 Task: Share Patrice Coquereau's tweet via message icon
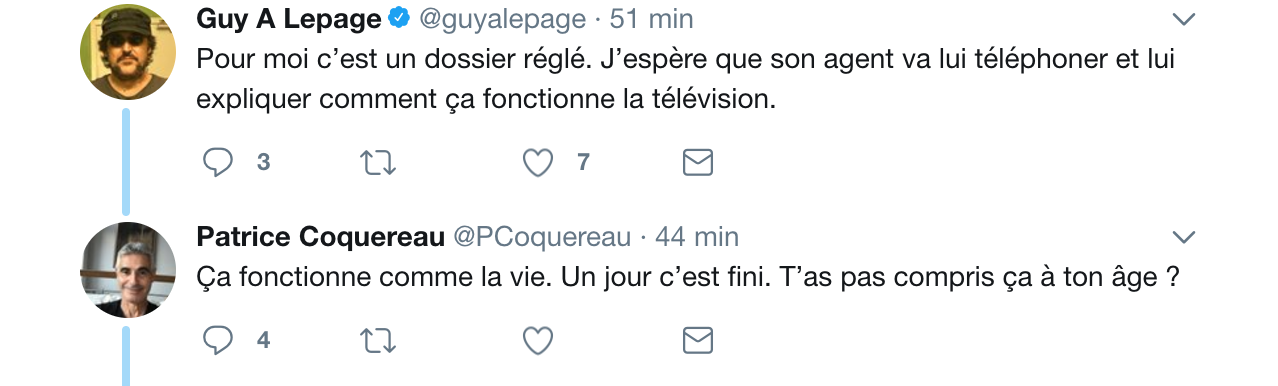[x=697, y=340]
